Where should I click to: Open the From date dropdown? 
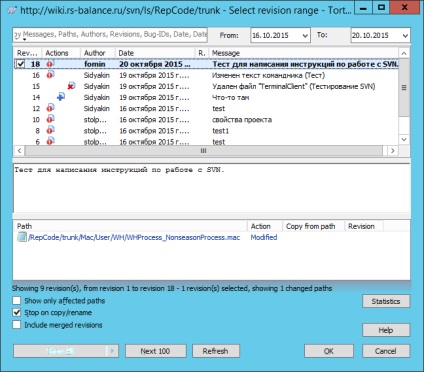click(305, 35)
